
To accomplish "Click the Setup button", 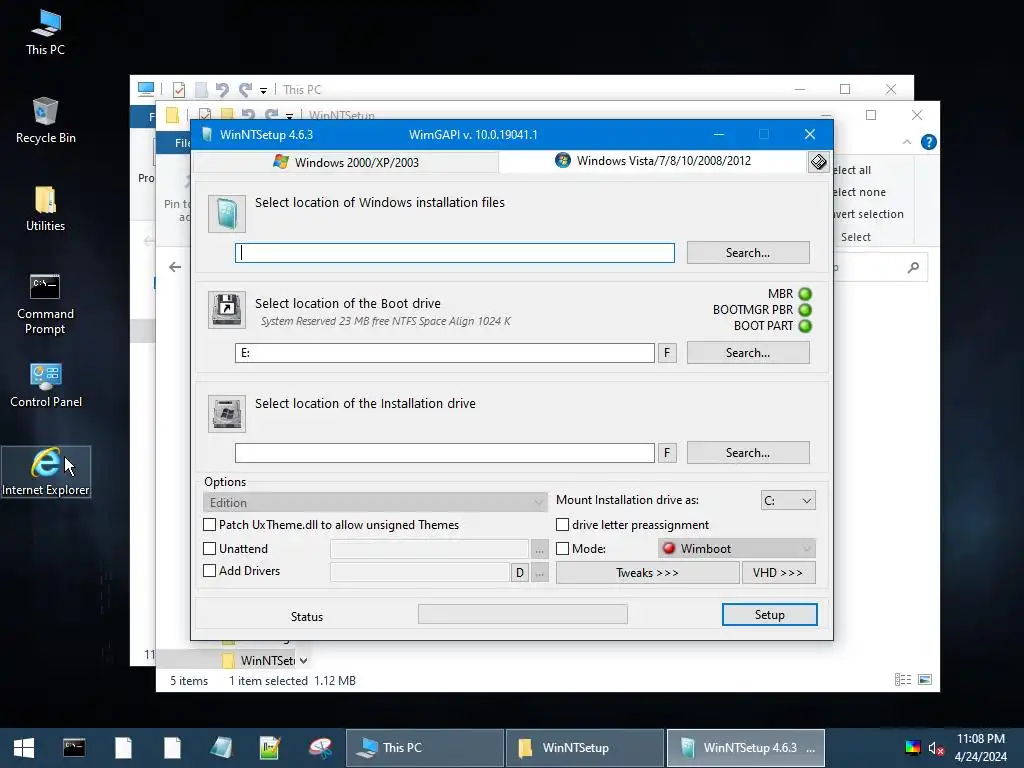I will (769, 615).
